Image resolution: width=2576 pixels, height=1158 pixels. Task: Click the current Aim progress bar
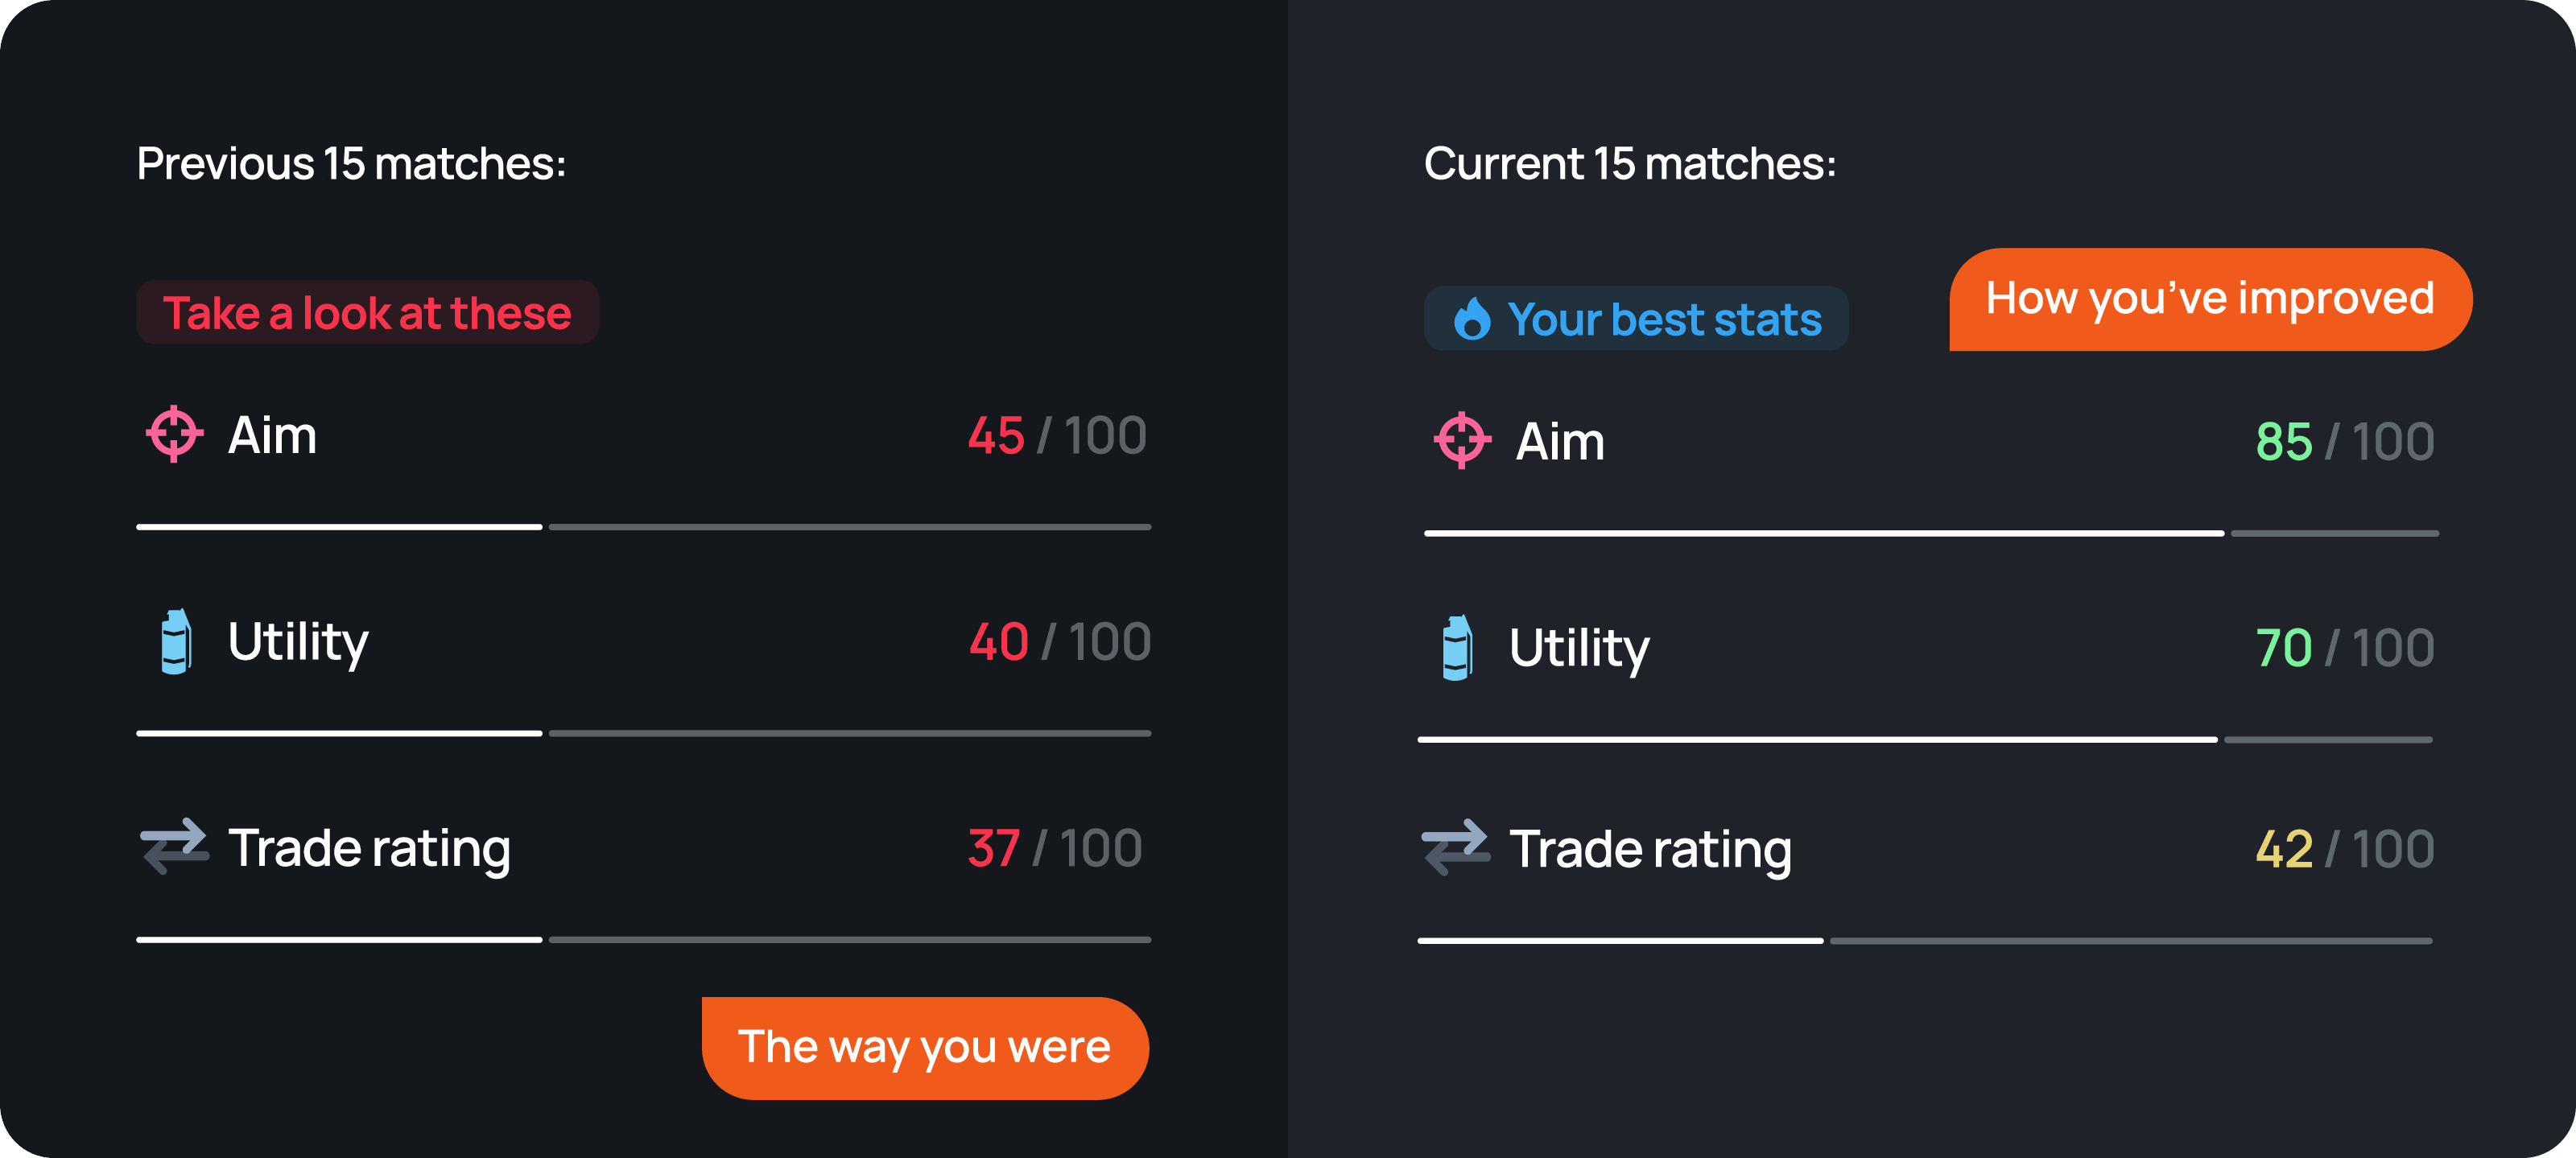click(x=1931, y=533)
